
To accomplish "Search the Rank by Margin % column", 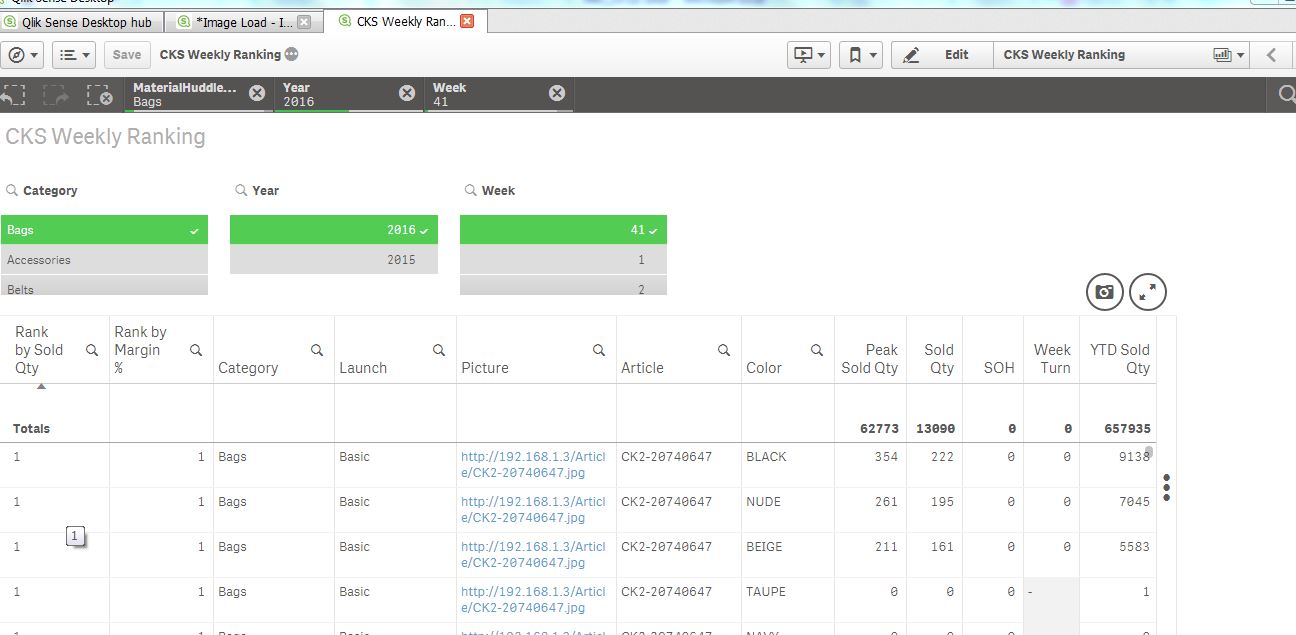I will (196, 350).
